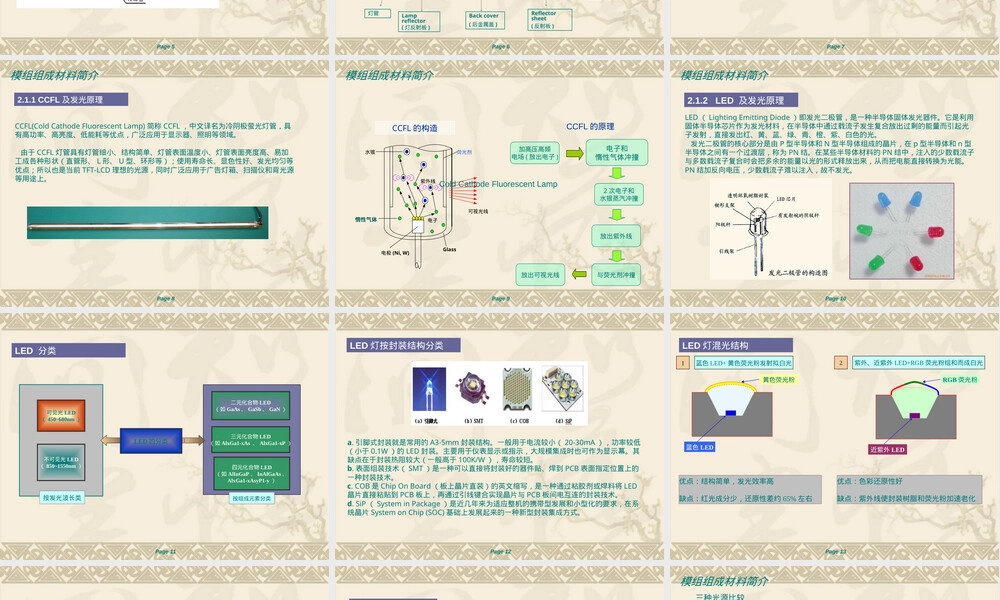
Task: Select the '(b) SMT' LED image
Action: click(x=473, y=390)
